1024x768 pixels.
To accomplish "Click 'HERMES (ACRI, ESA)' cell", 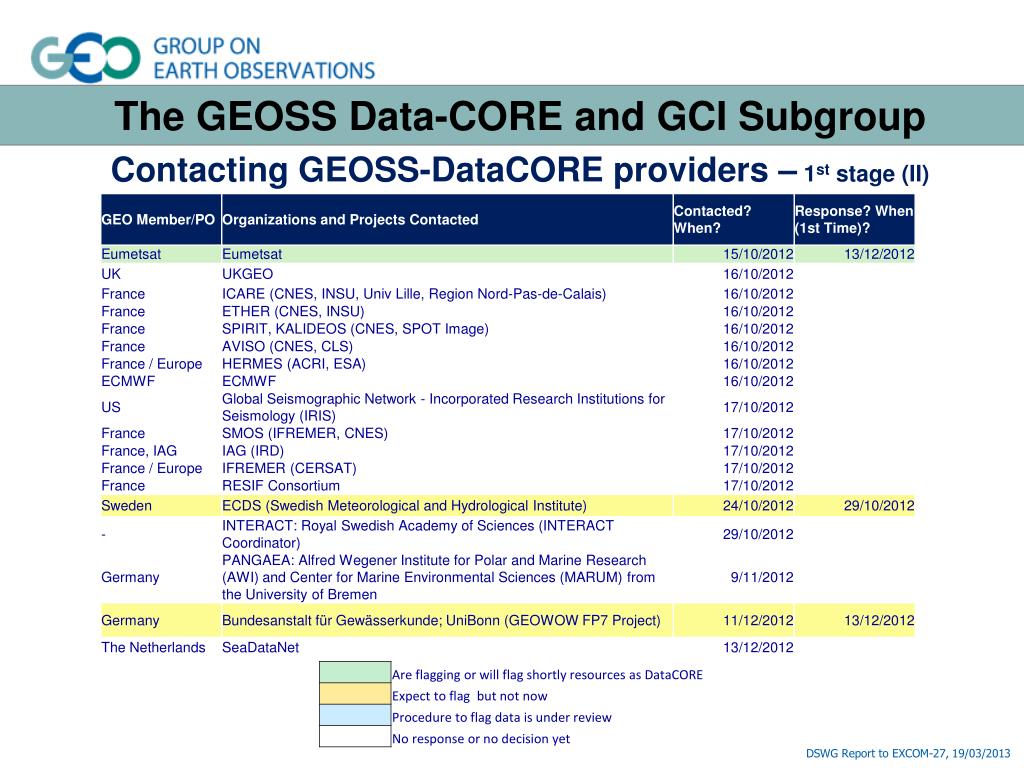I will tap(294, 364).
